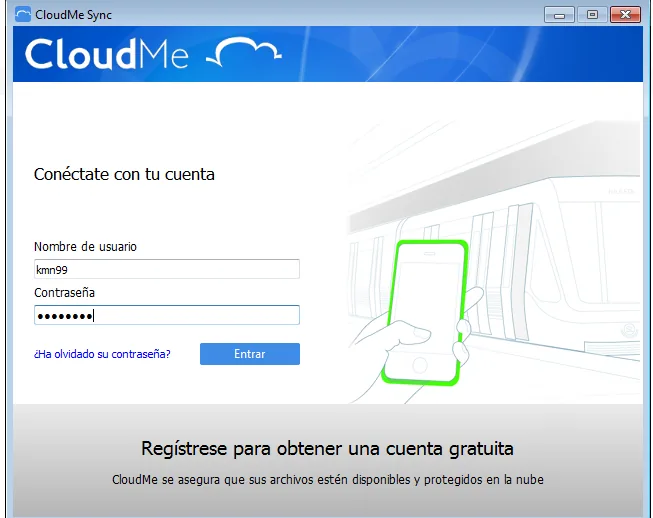Click the "Contraseña" label
653x518 pixels.
tap(65, 293)
